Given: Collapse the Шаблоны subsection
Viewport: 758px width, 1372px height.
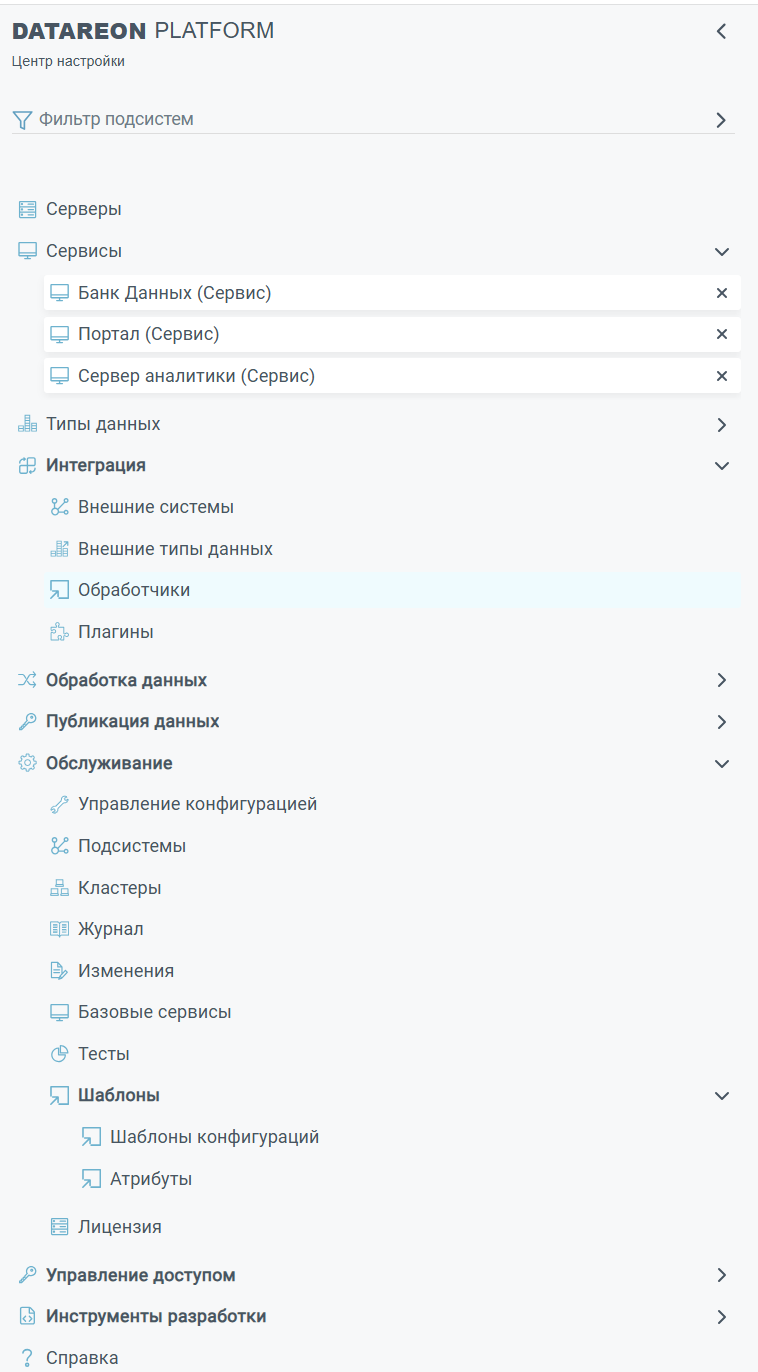Looking at the screenshot, I should coord(721,1095).
